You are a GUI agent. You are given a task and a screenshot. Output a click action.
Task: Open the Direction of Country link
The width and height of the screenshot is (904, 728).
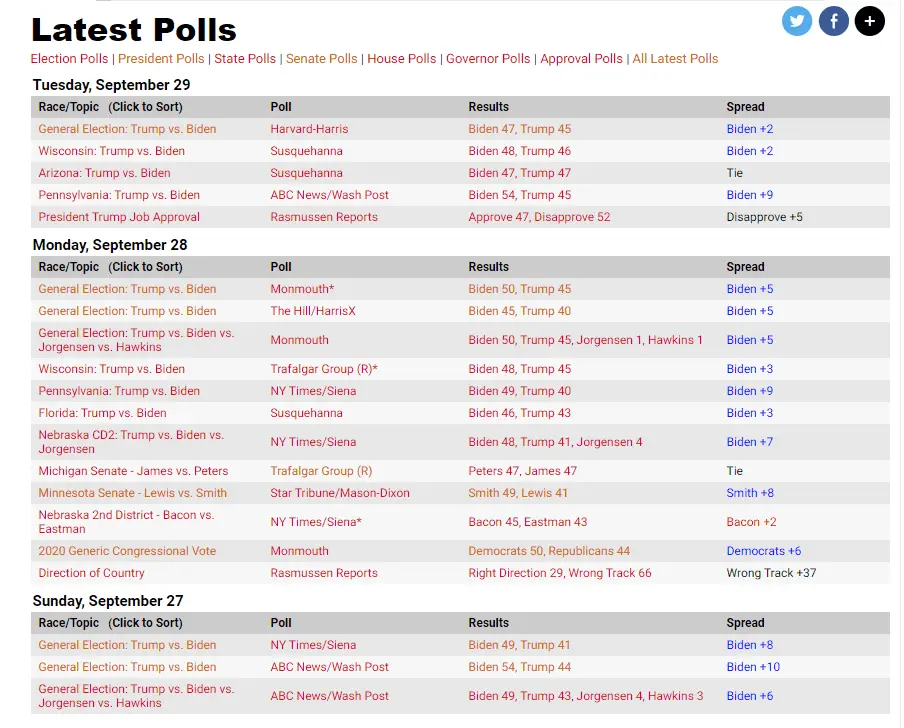click(91, 573)
